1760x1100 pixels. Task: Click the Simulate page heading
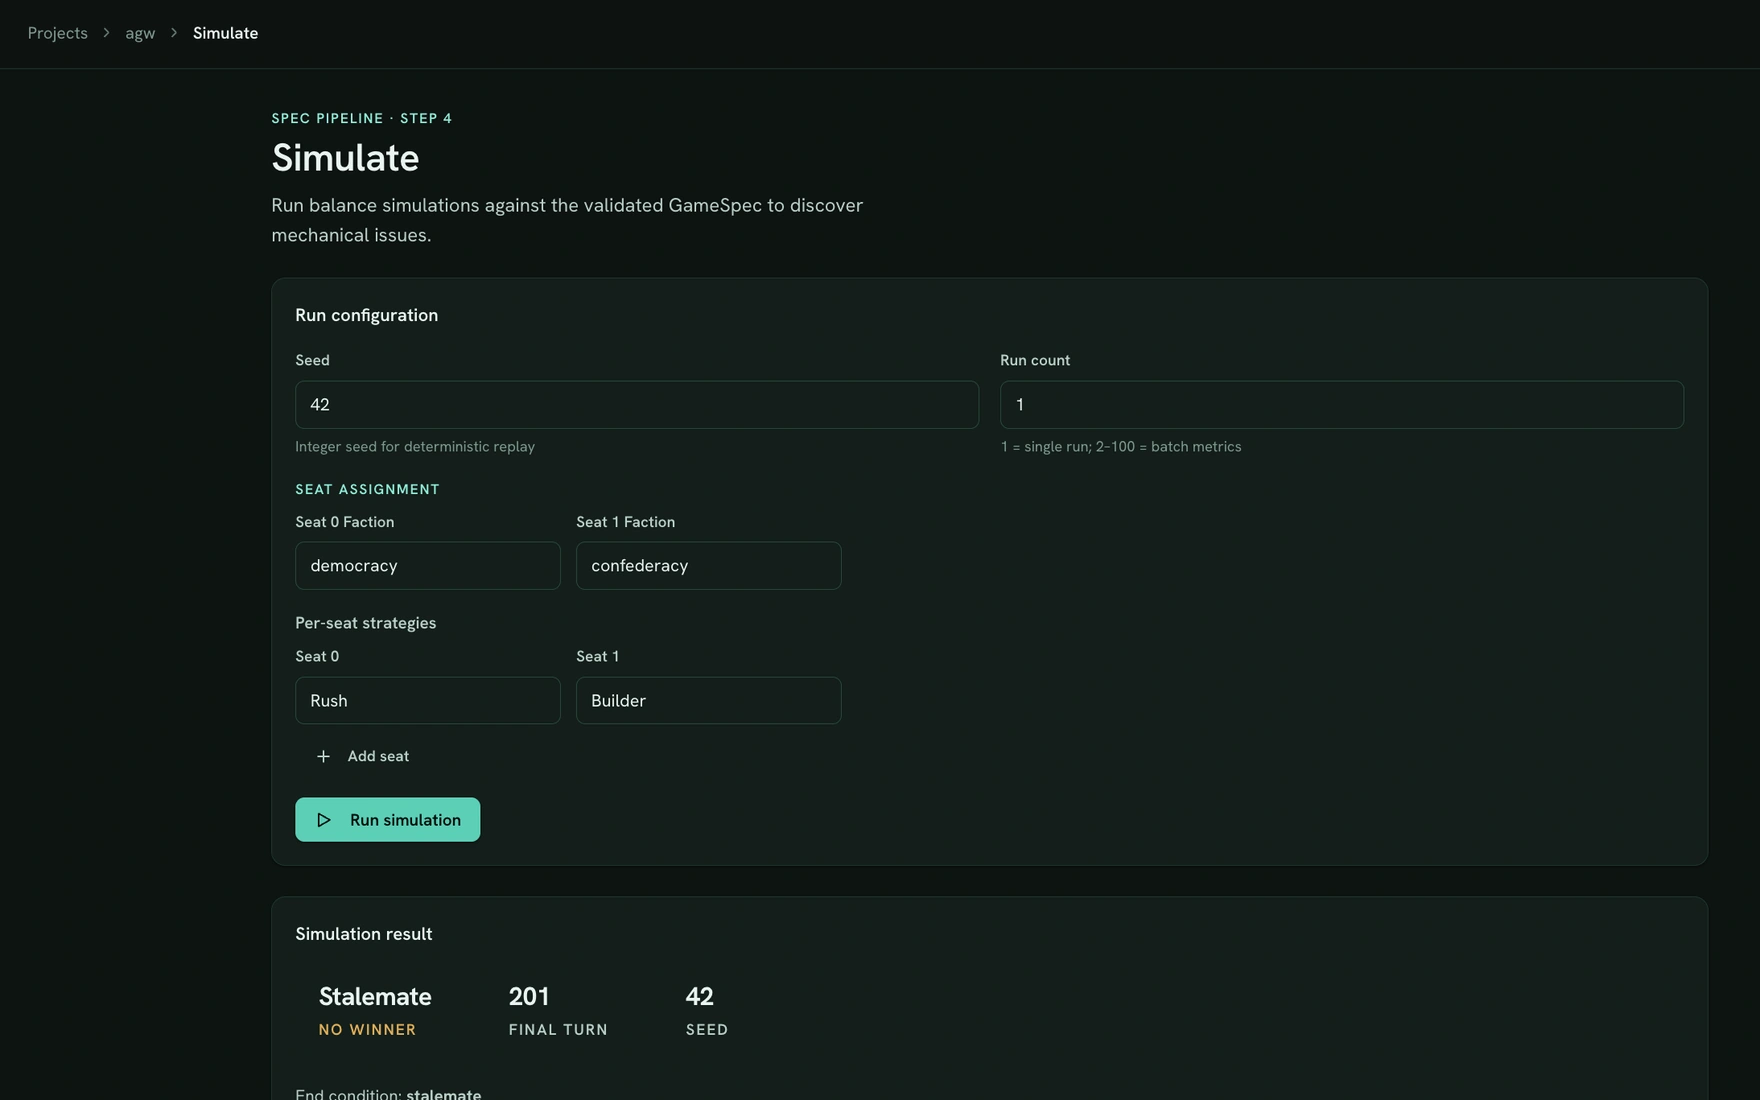(x=345, y=158)
